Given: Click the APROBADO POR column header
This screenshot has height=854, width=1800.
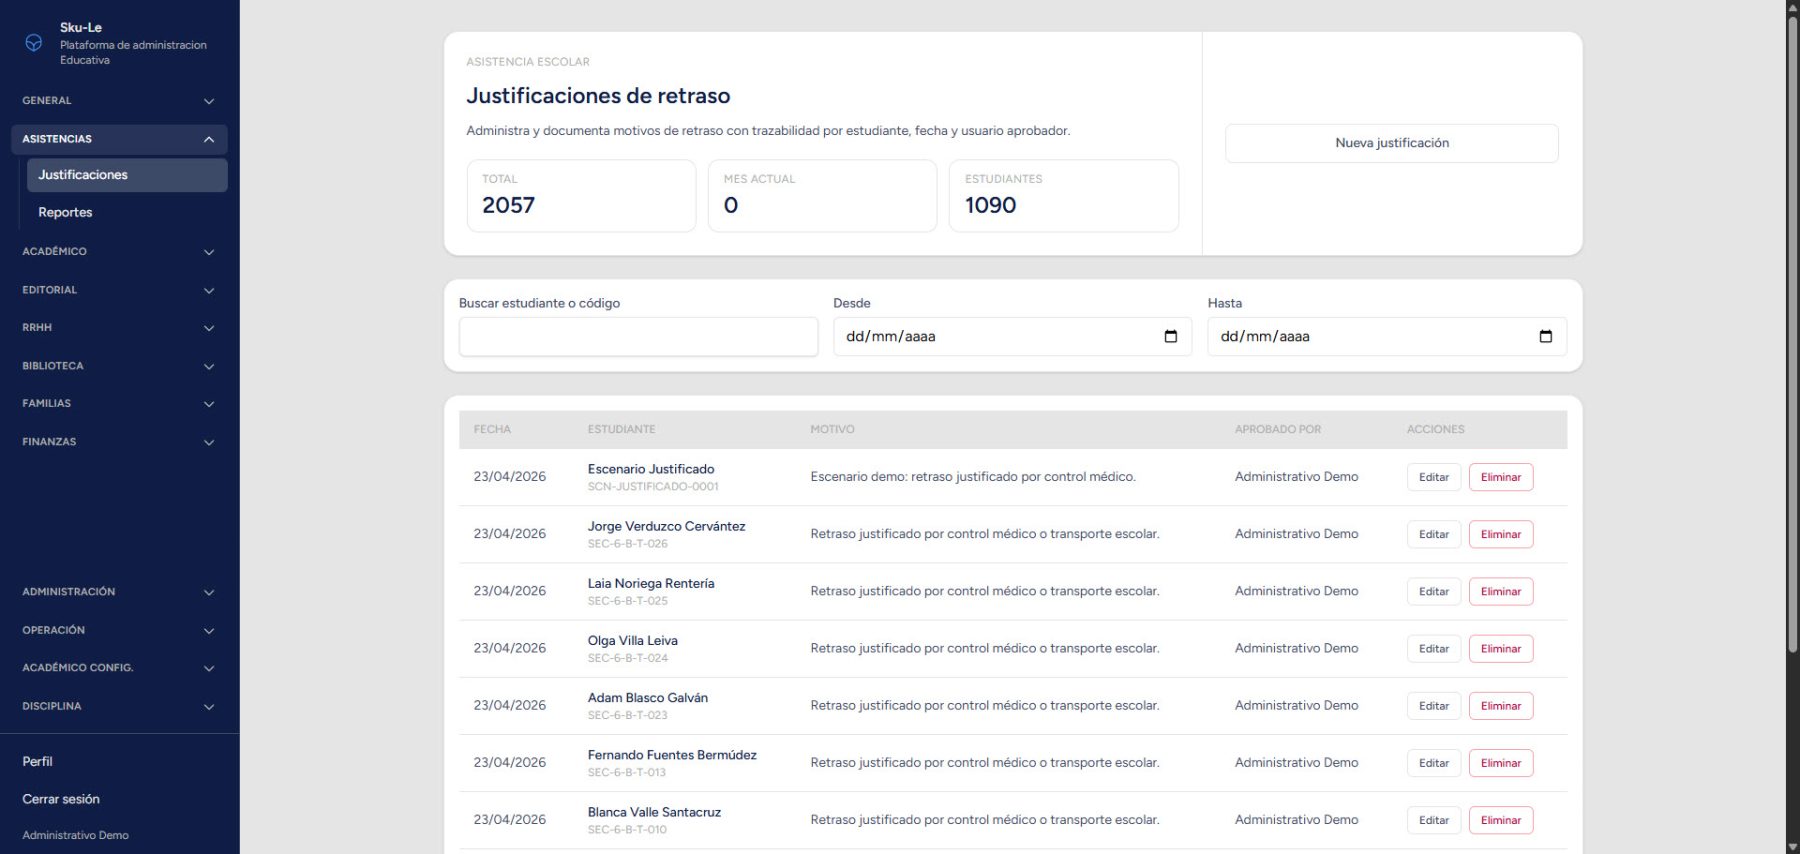Looking at the screenshot, I should point(1277,430).
